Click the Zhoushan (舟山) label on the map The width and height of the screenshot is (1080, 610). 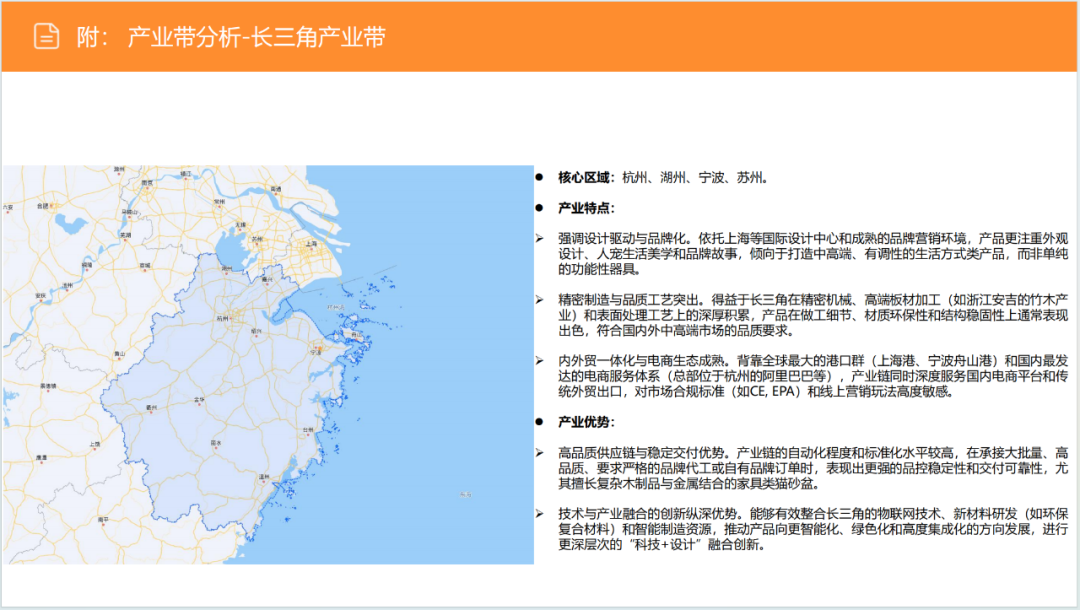(357, 334)
